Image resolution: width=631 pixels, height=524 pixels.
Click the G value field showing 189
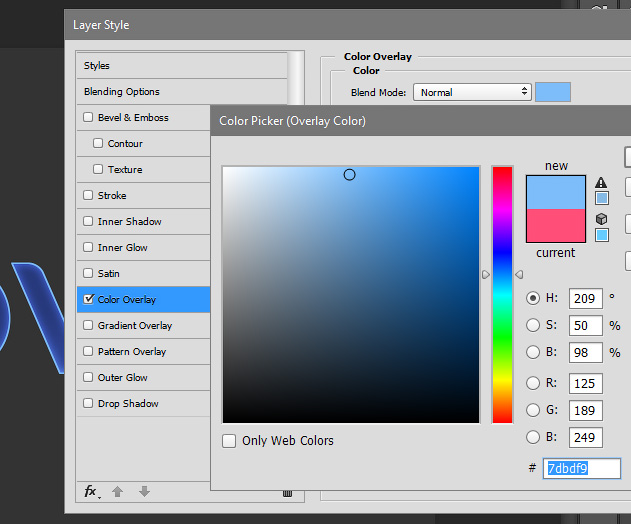tap(586, 410)
